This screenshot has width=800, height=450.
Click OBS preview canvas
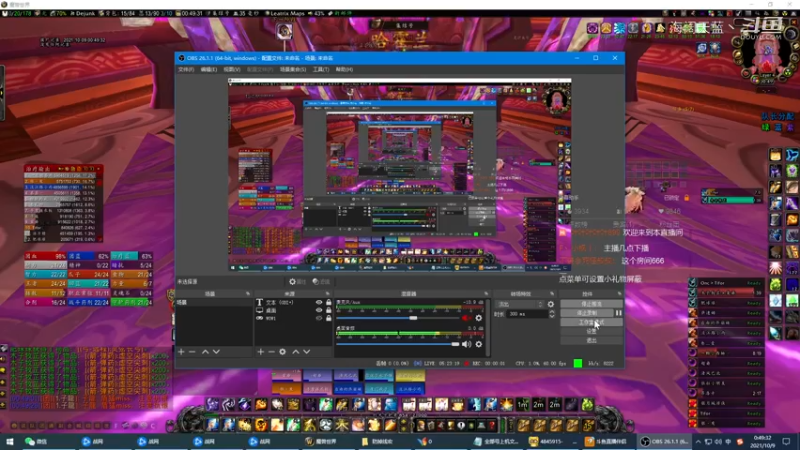point(399,175)
